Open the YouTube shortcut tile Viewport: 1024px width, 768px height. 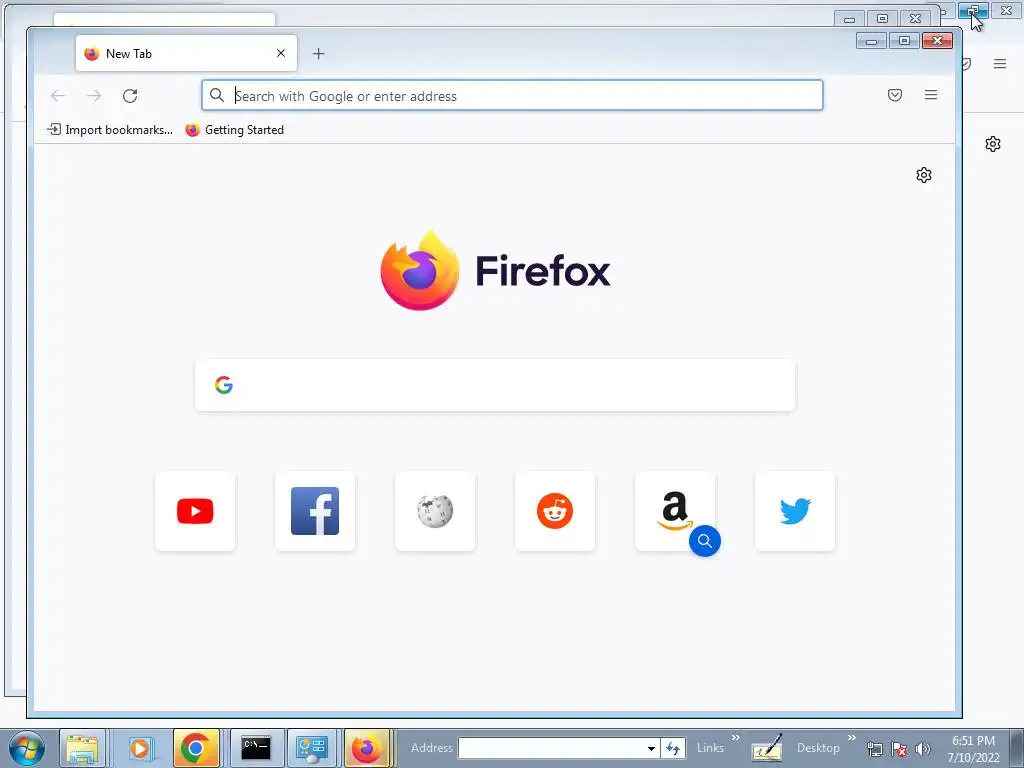[x=195, y=511]
